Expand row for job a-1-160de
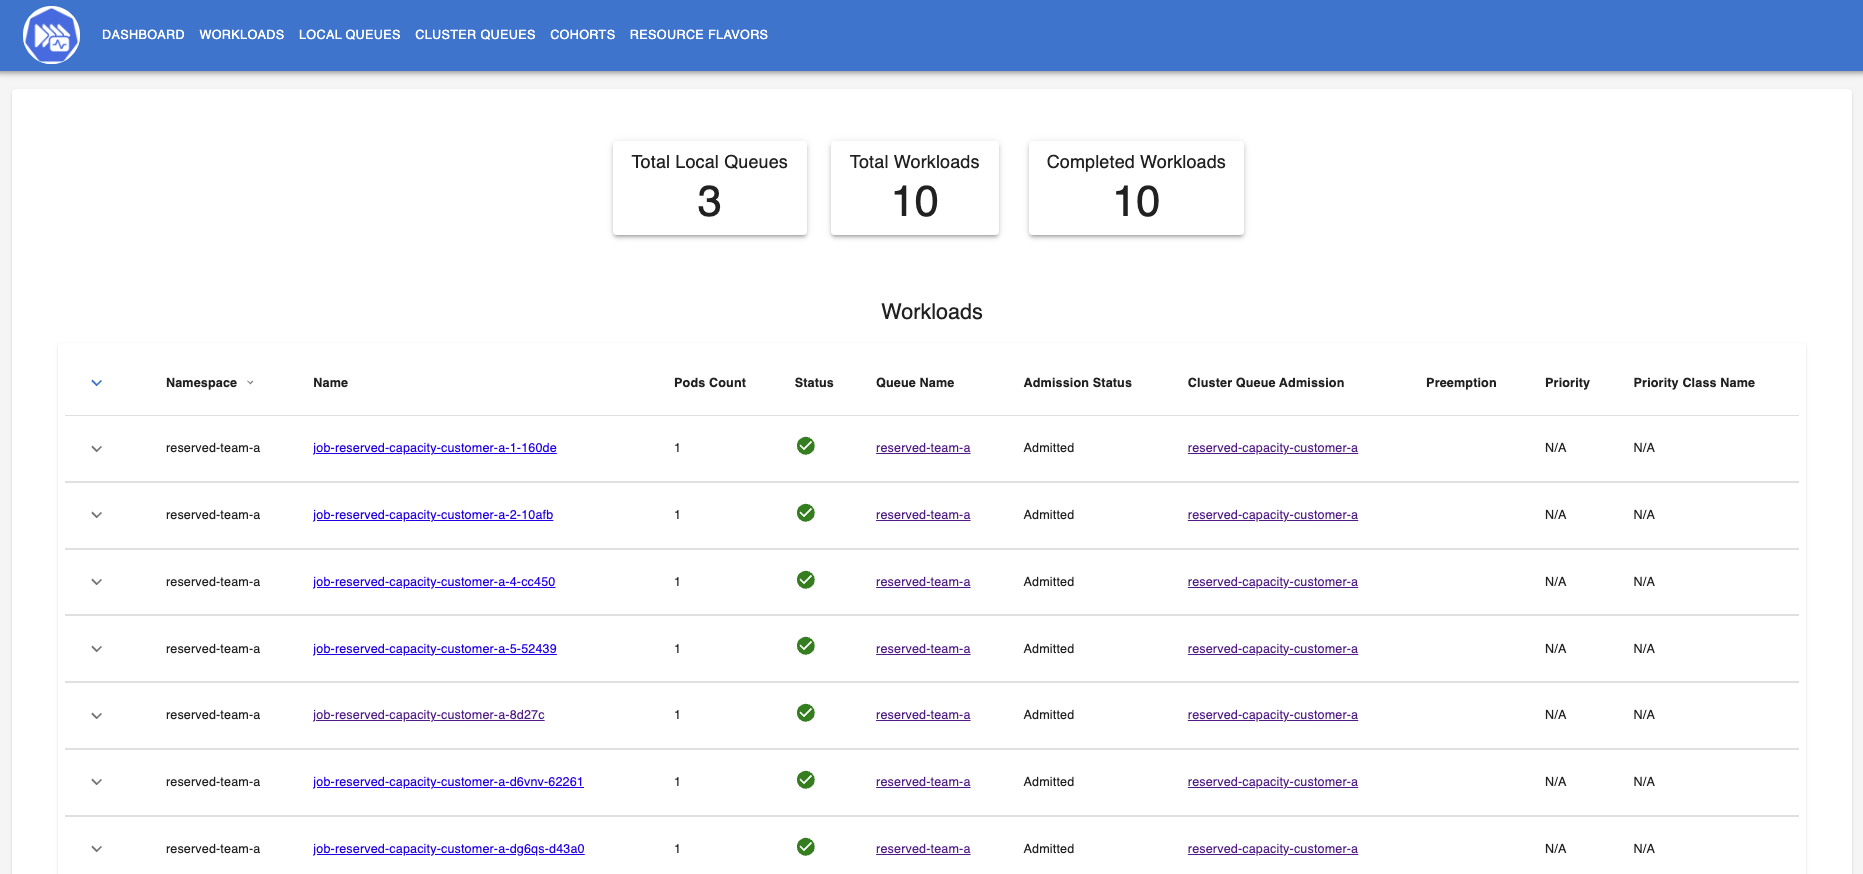 tap(97, 449)
